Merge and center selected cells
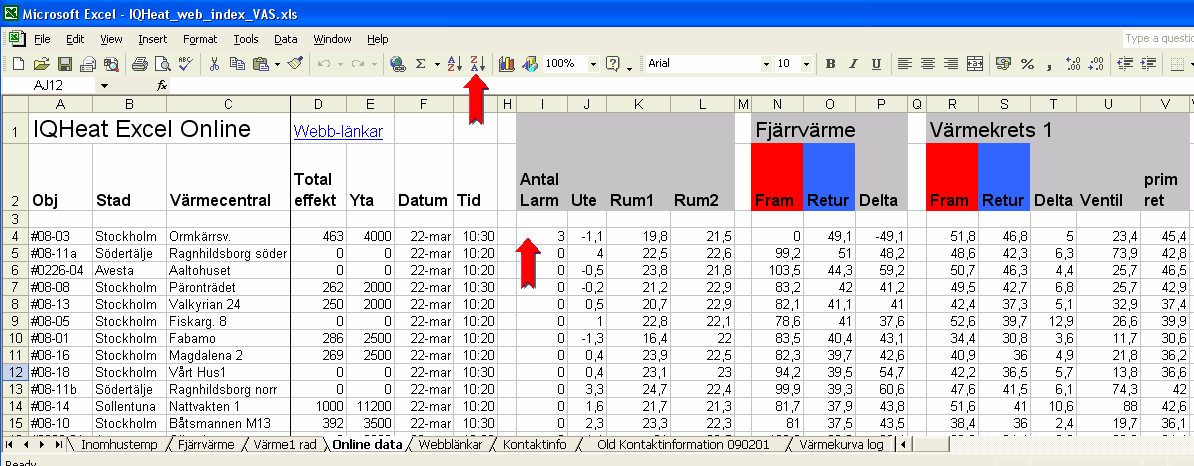1194x466 pixels. click(975, 64)
